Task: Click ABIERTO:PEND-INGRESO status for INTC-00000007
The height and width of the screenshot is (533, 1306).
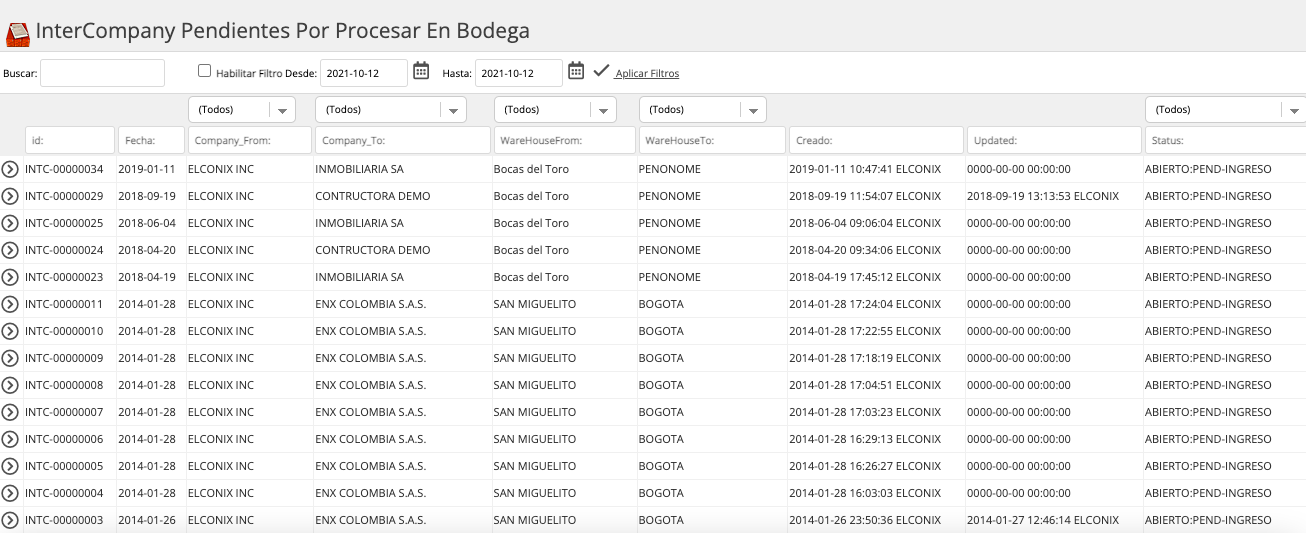Action: pyautogui.click(x=1208, y=412)
